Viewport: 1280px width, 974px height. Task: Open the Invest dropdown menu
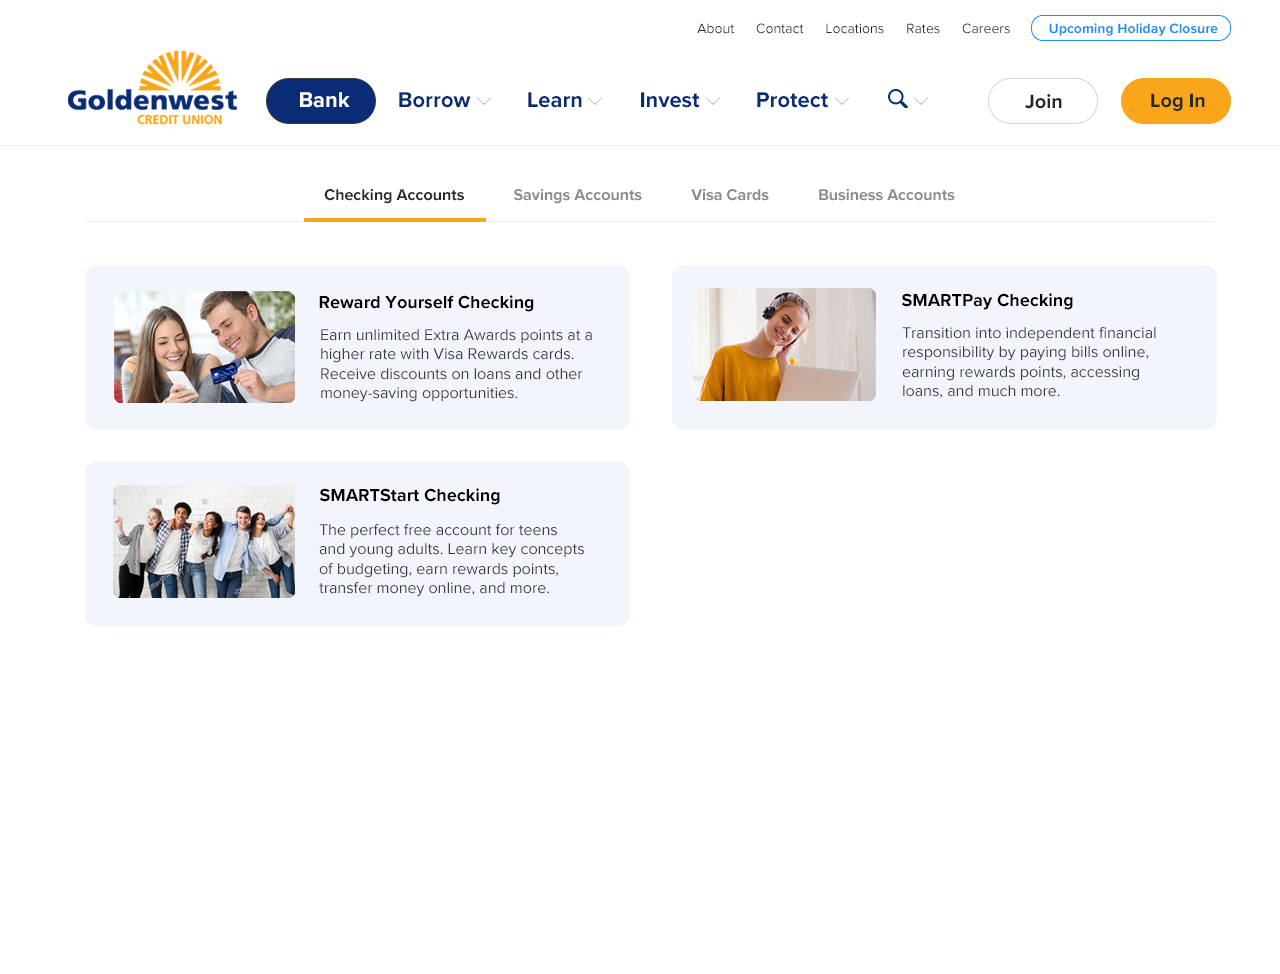pyautogui.click(x=679, y=101)
